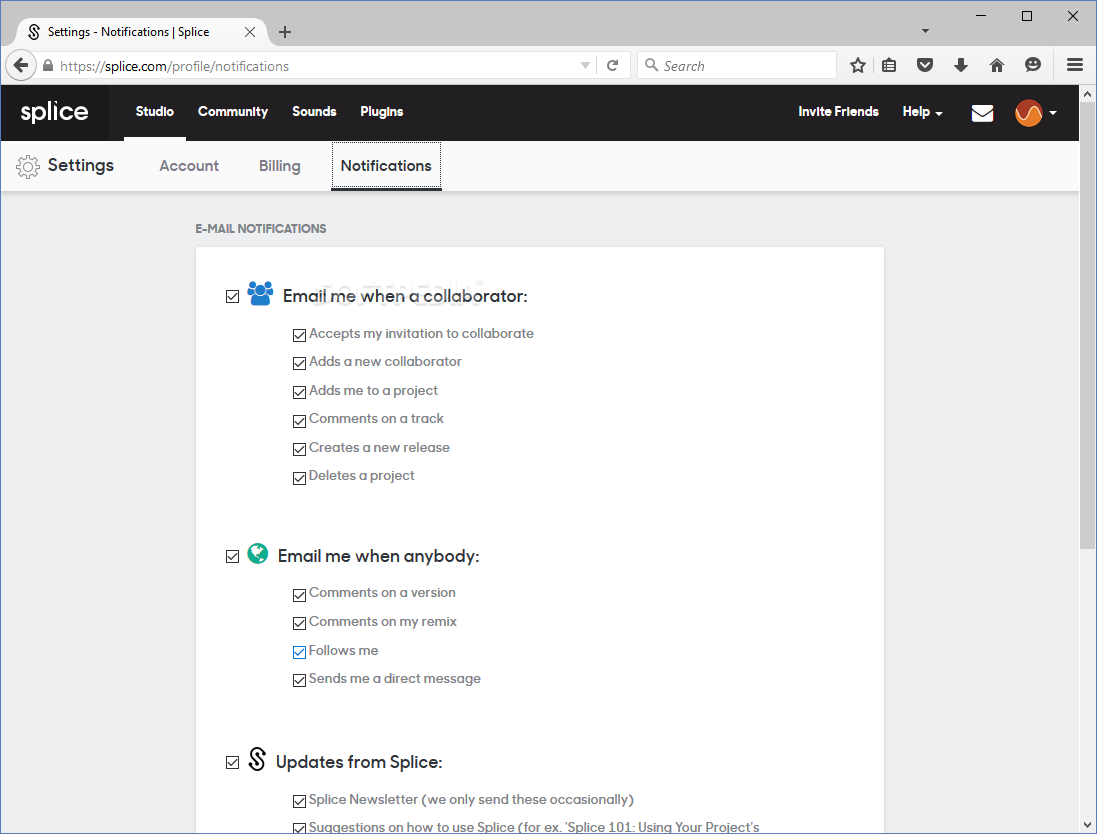This screenshot has height=834, width=1097.
Task: Go to Plugins section
Action: pos(381,112)
